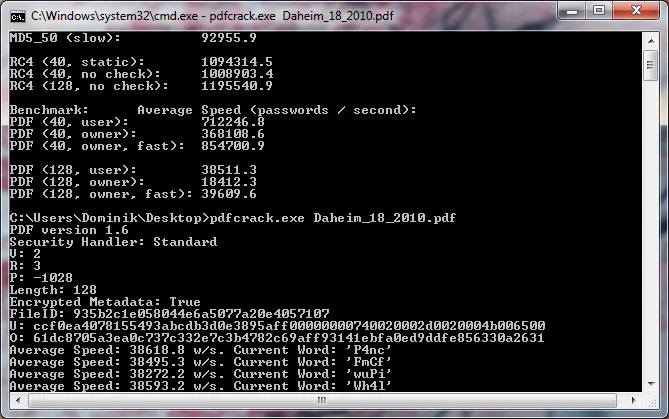Click the PDF (128, owner, fast) value 39609.6
The image size is (669, 419).
(229, 194)
